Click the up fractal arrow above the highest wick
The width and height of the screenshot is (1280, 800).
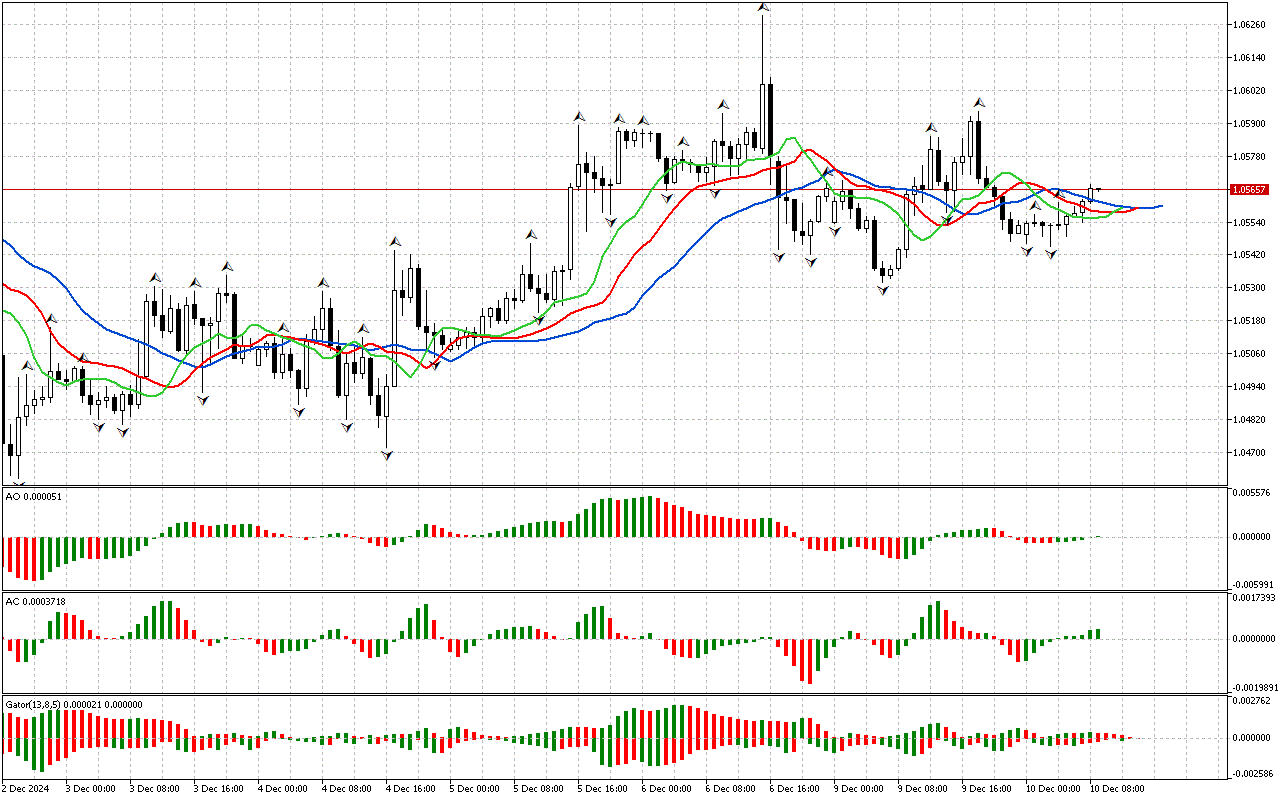pyautogui.click(x=763, y=7)
